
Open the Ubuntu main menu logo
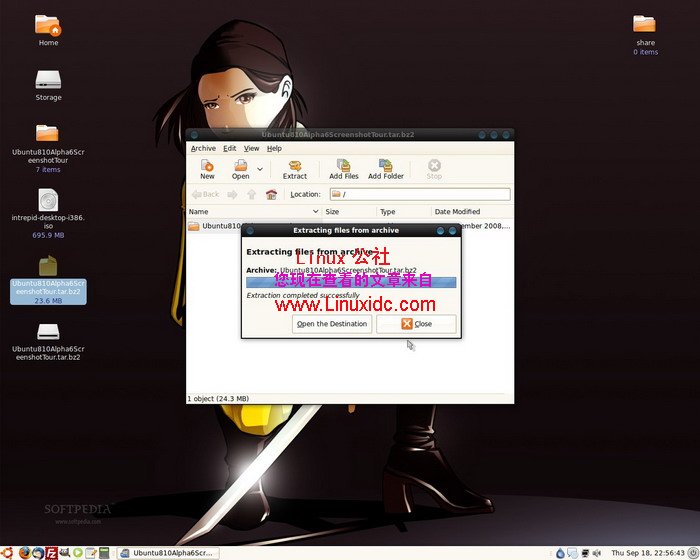click(x=8, y=553)
